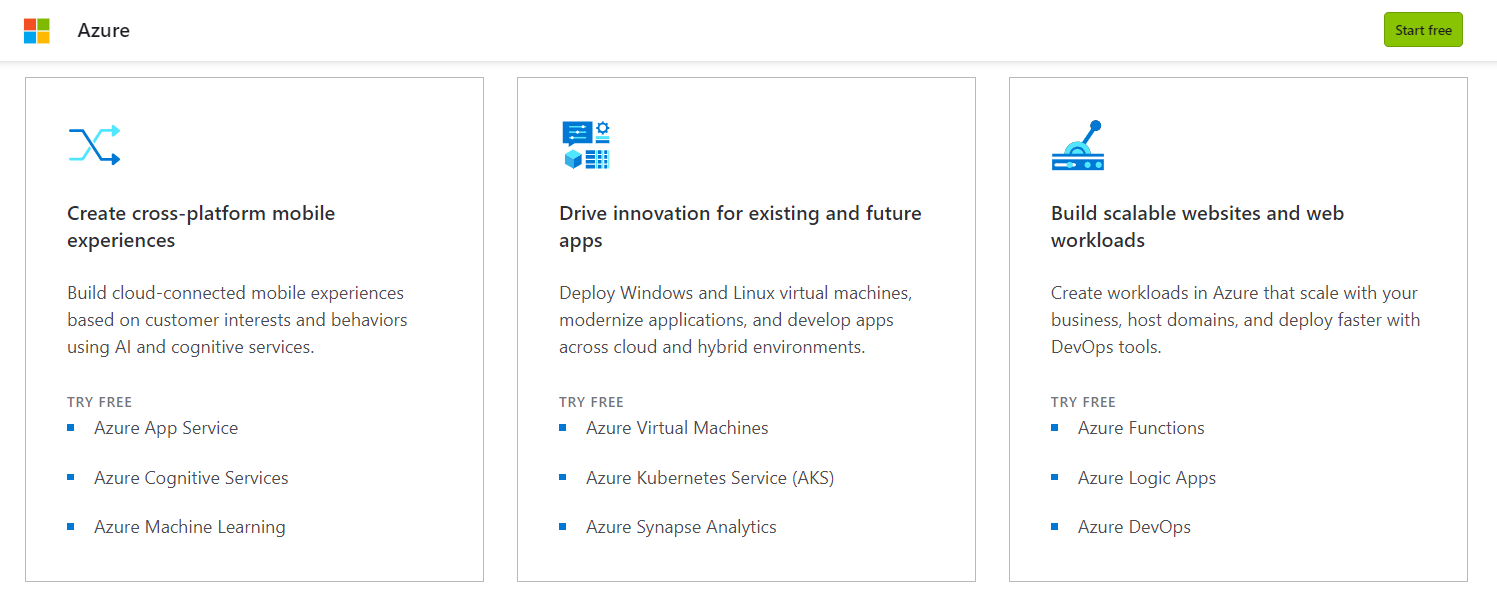Open the Azure Functions link
Image resolution: width=1497 pixels, height=613 pixels.
[x=1141, y=428]
